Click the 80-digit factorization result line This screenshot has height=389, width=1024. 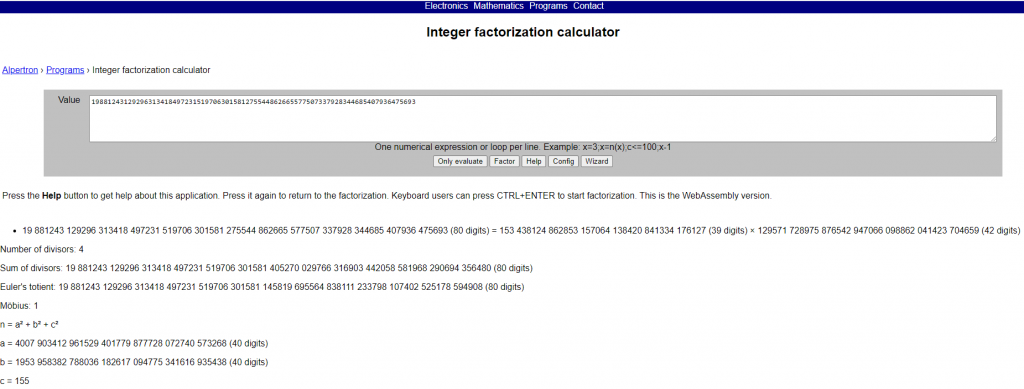click(x=521, y=230)
